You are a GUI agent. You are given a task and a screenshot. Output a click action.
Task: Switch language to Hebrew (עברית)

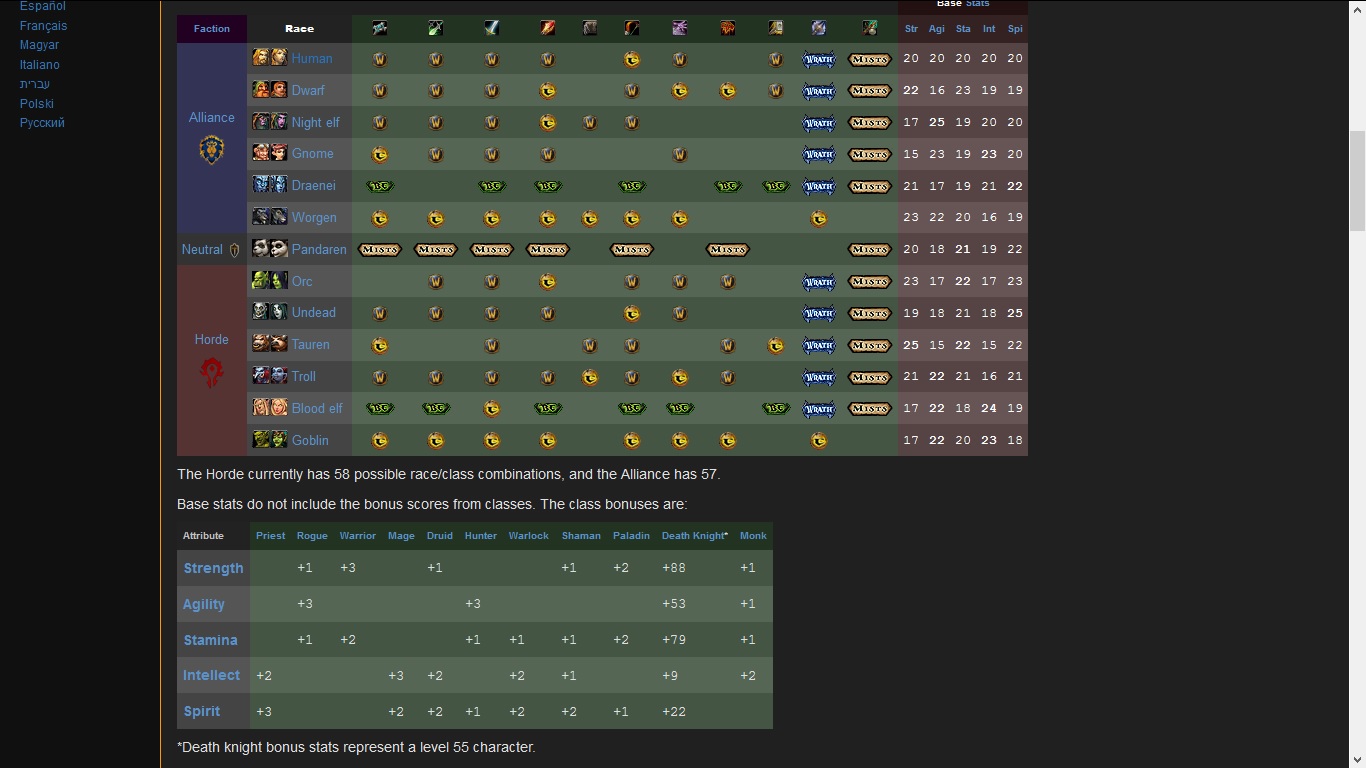point(35,84)
